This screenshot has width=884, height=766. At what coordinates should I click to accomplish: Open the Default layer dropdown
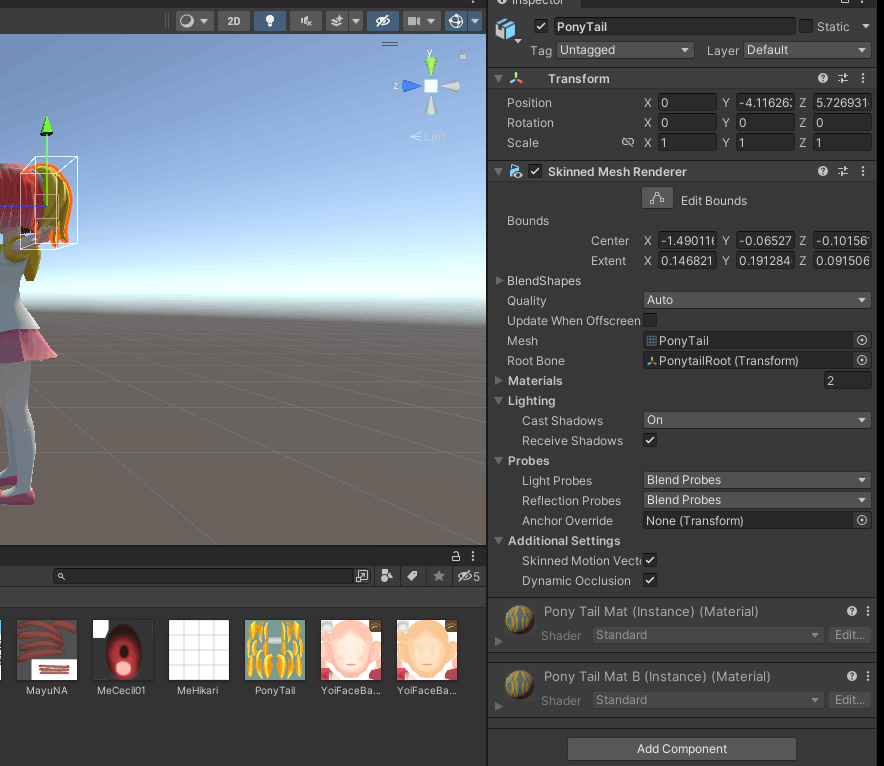[807, 50]
